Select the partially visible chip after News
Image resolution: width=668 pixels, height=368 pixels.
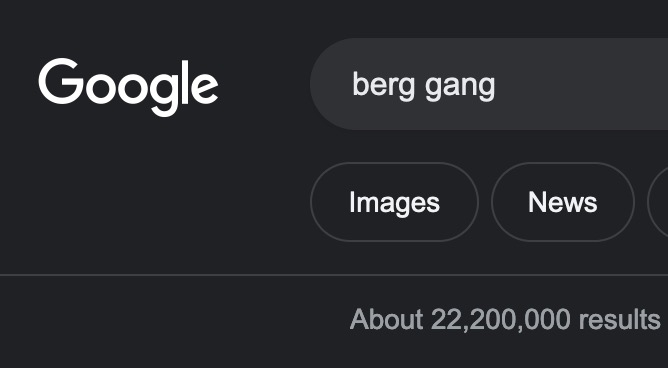pyautogui.click(x=658, y=202)
